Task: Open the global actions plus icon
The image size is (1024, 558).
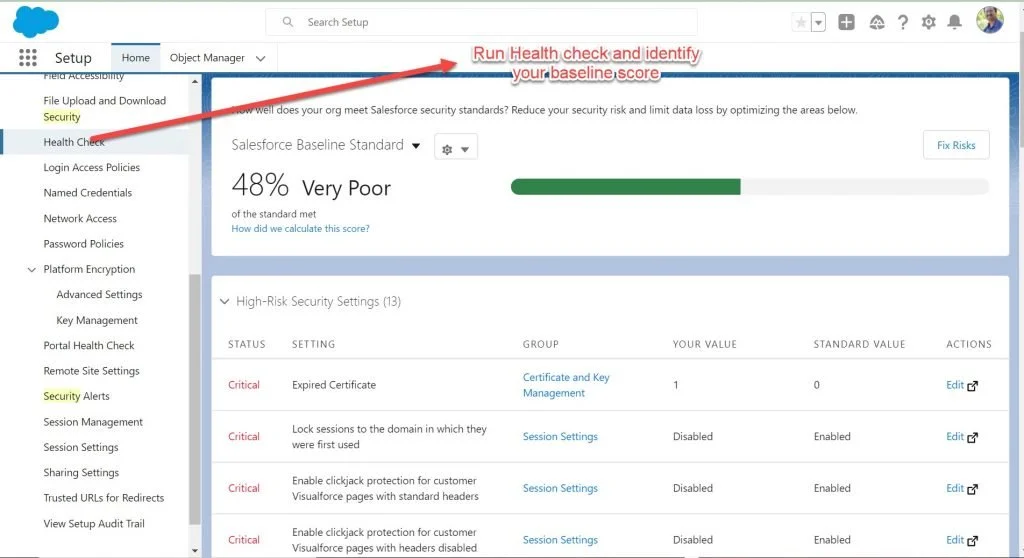Action: click(846, 22)
